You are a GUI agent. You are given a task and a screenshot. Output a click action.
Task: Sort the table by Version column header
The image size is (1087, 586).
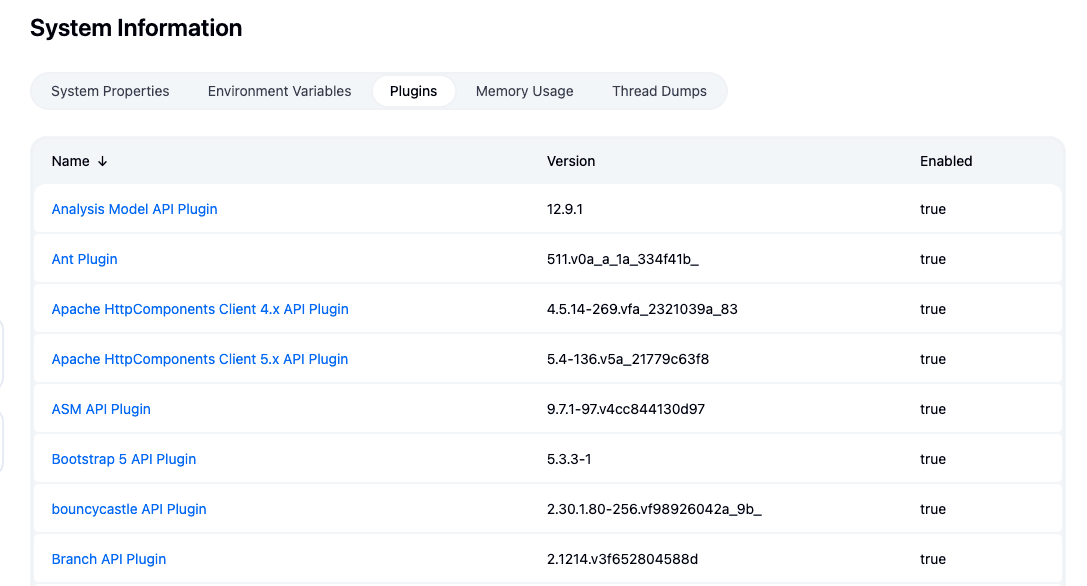click(570, 161)
